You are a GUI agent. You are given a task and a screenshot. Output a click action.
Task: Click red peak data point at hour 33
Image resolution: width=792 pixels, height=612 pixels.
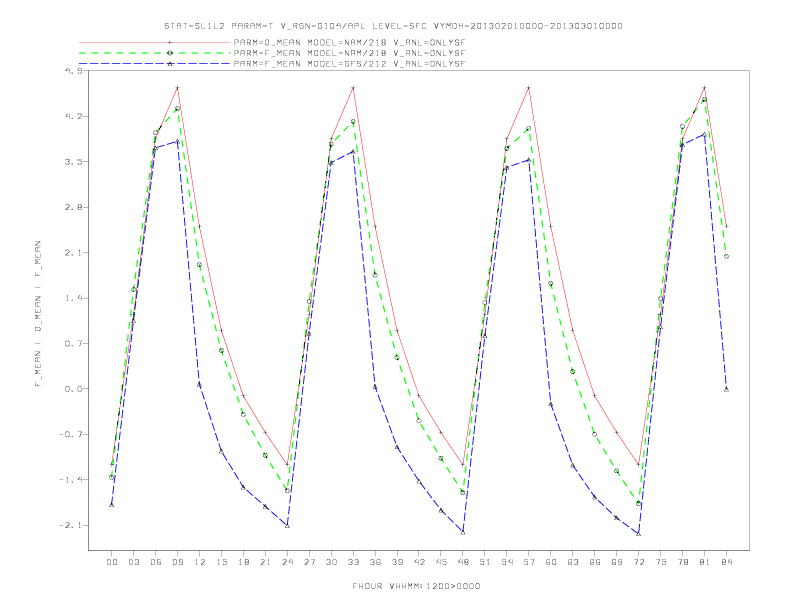tap(353, 88)
